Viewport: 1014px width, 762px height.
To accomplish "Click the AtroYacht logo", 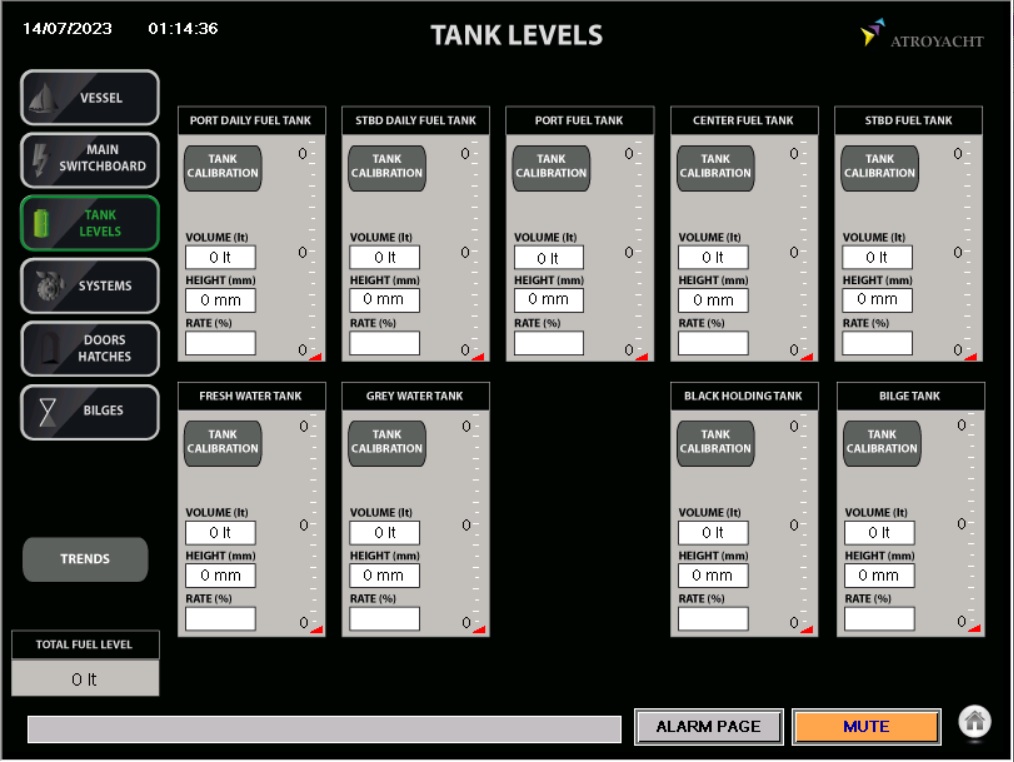I will click(x=921, y=38).
